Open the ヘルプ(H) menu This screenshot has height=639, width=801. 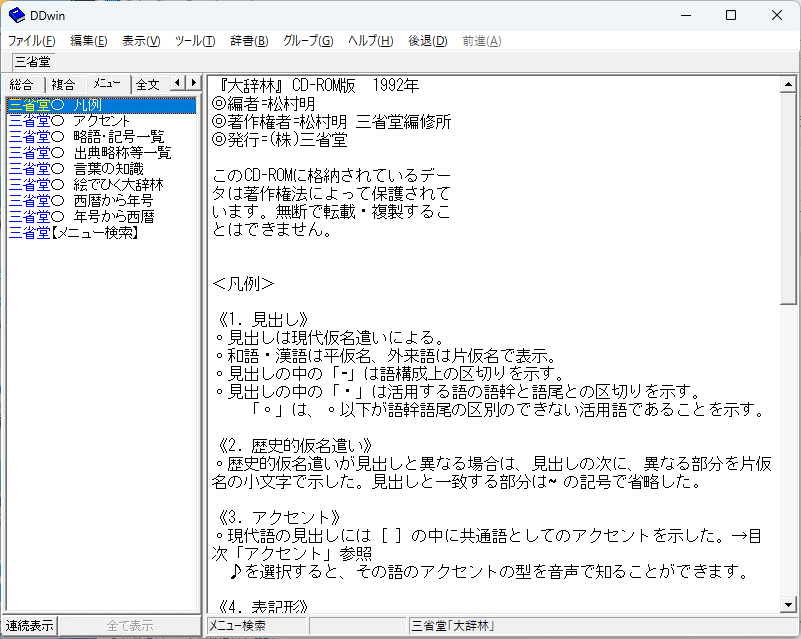(370, 41)
